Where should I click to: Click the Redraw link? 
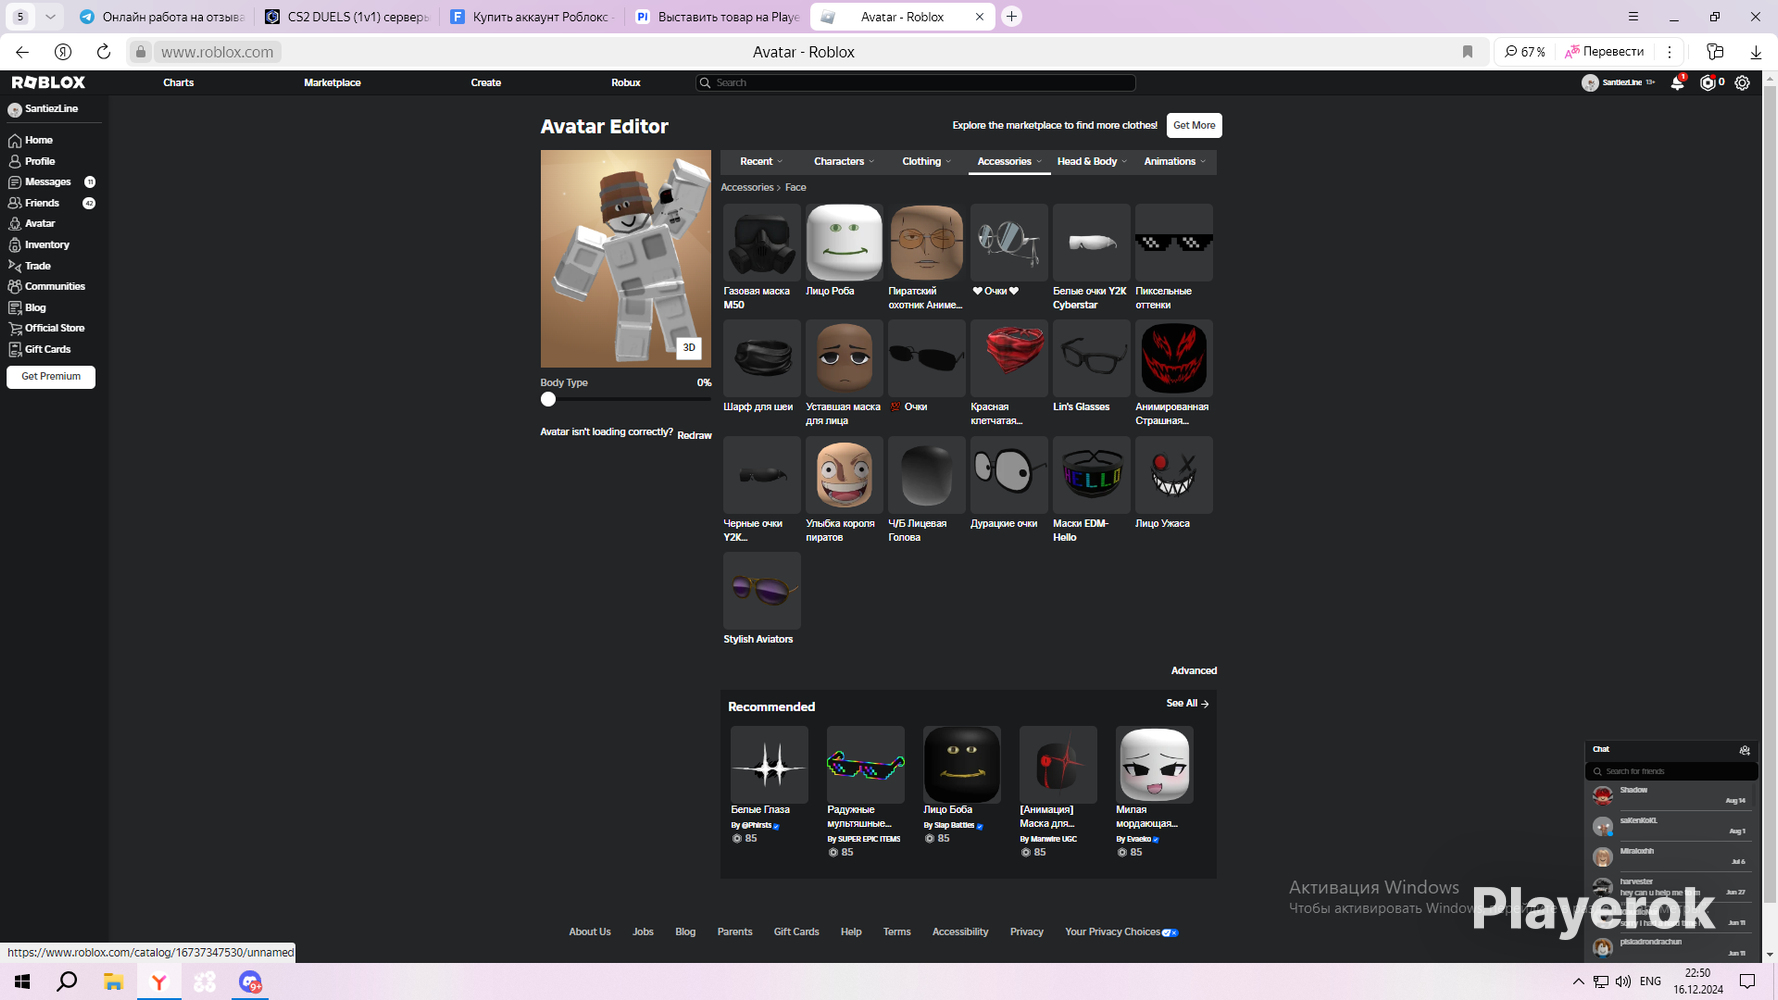pos(694,436)
